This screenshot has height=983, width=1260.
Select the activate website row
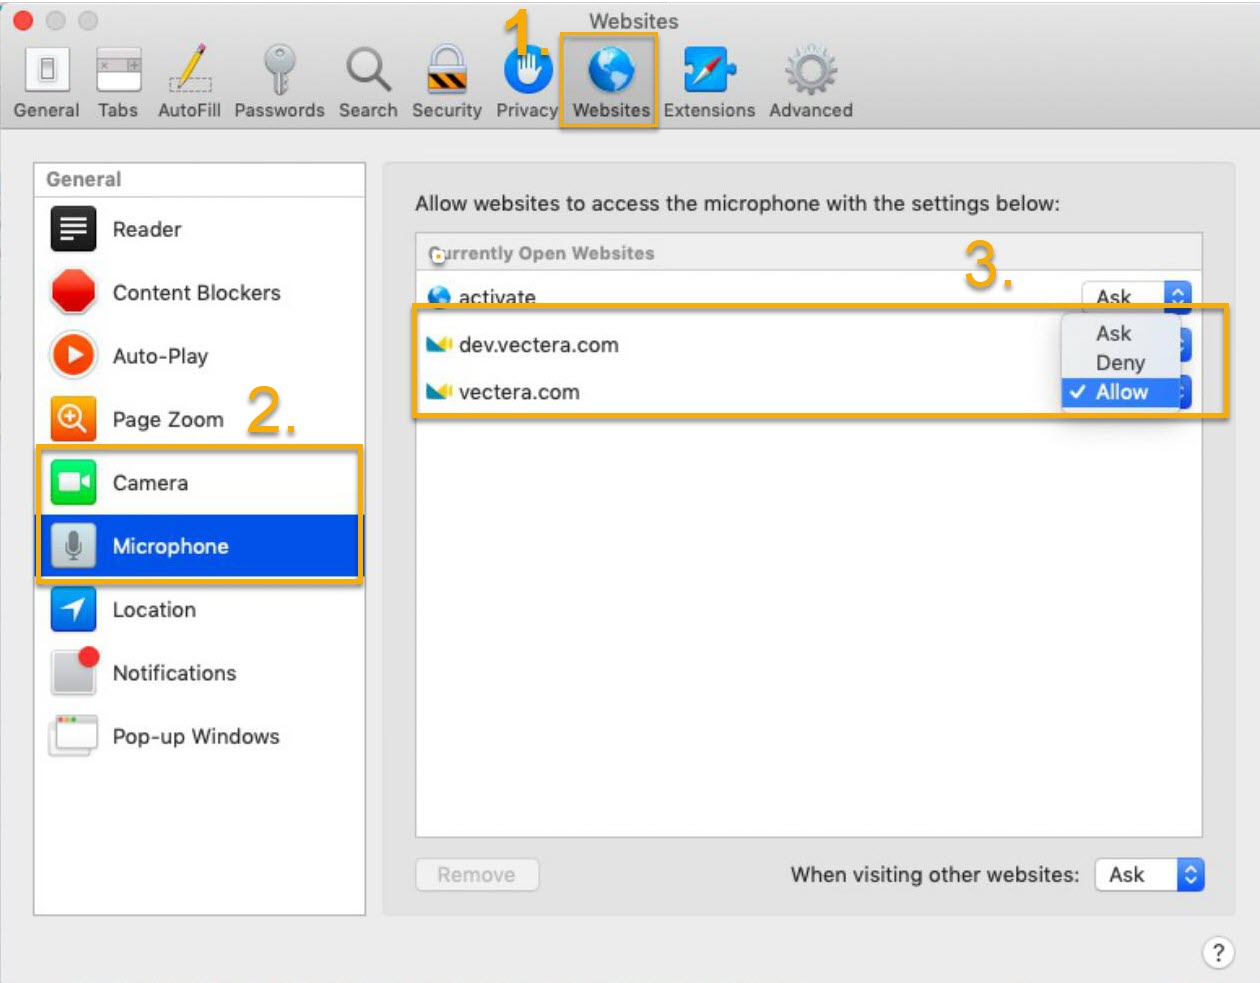coord(809,296)
